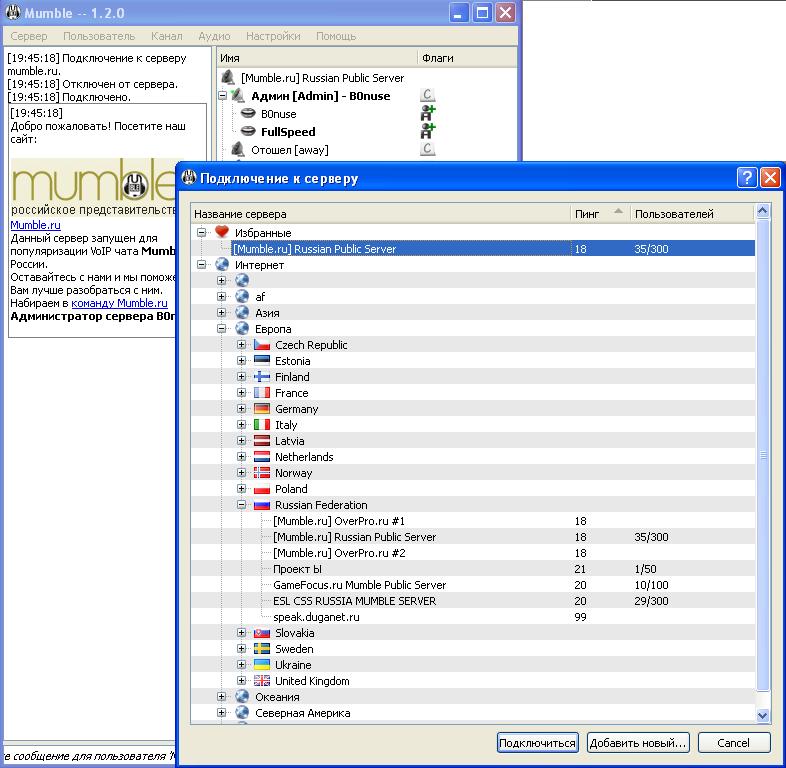This screenshot has width=786, height=768.
Task: Click the heart icon beside Избранные
Action: tap(222, 233)
